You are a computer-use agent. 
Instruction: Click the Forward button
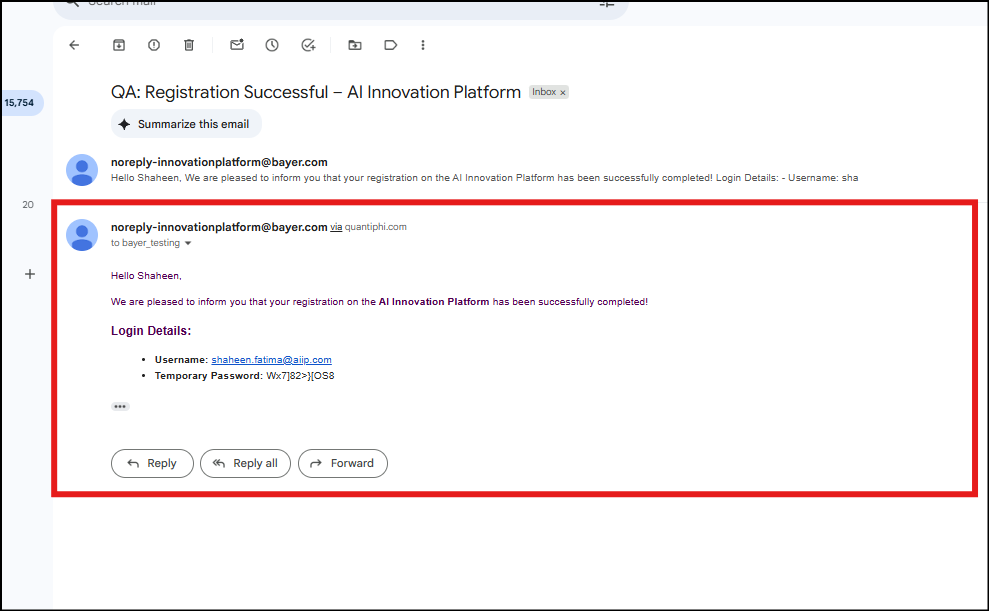(x=342, y=463)
